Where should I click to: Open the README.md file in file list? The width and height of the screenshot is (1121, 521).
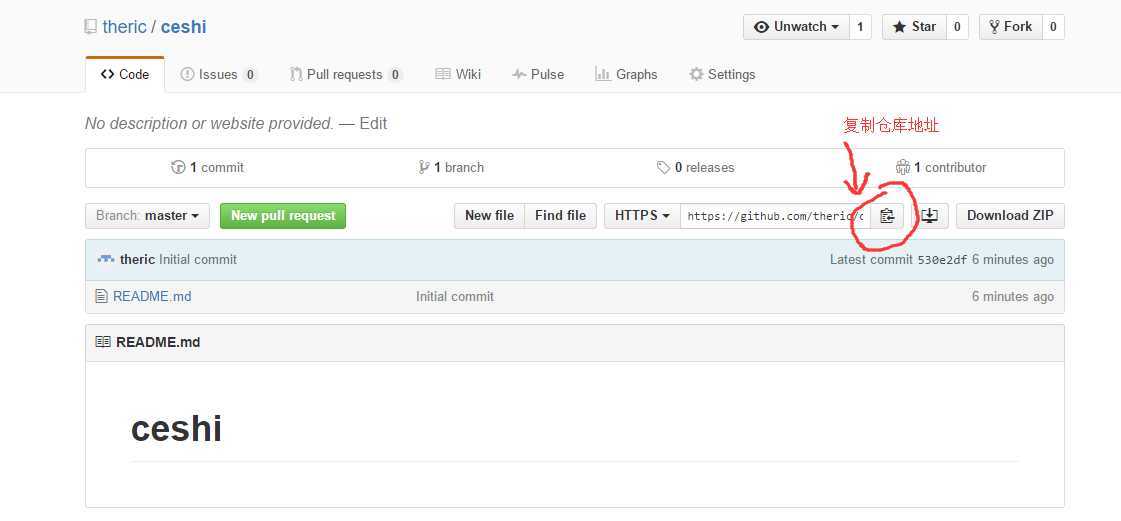152,296
